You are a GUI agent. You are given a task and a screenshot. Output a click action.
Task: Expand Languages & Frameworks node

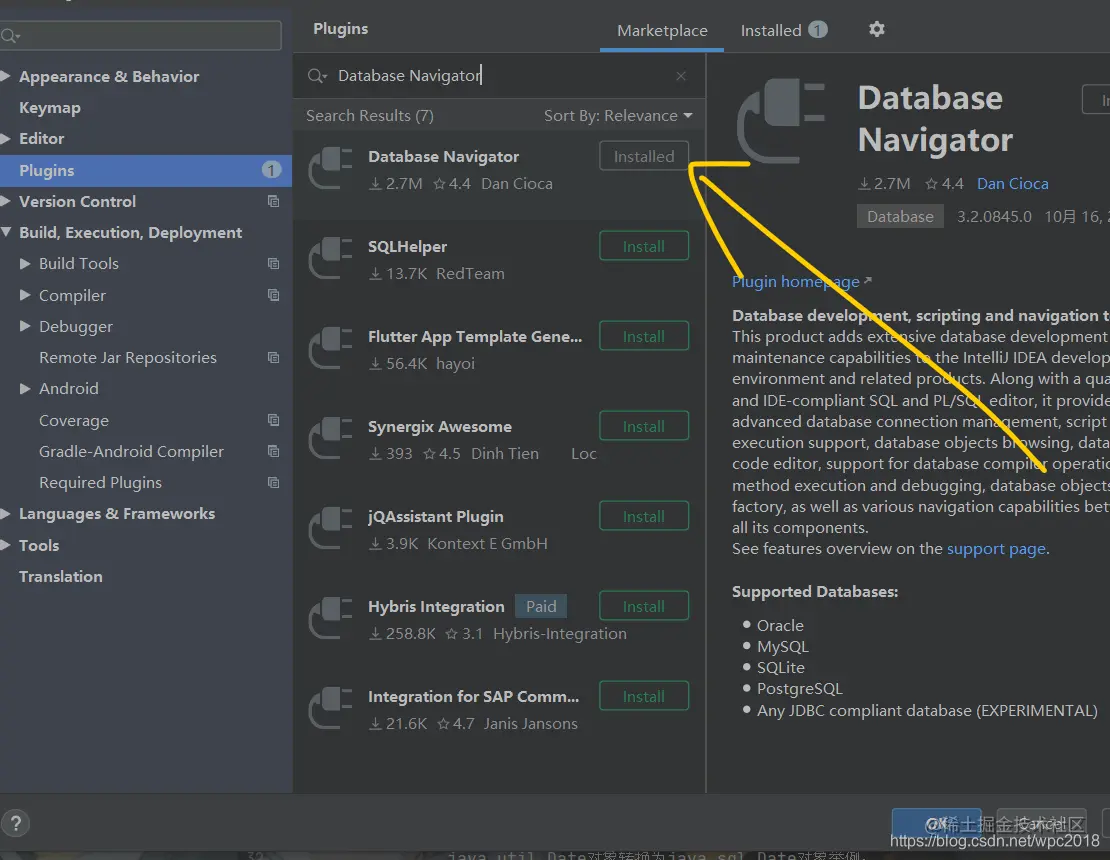6,513
